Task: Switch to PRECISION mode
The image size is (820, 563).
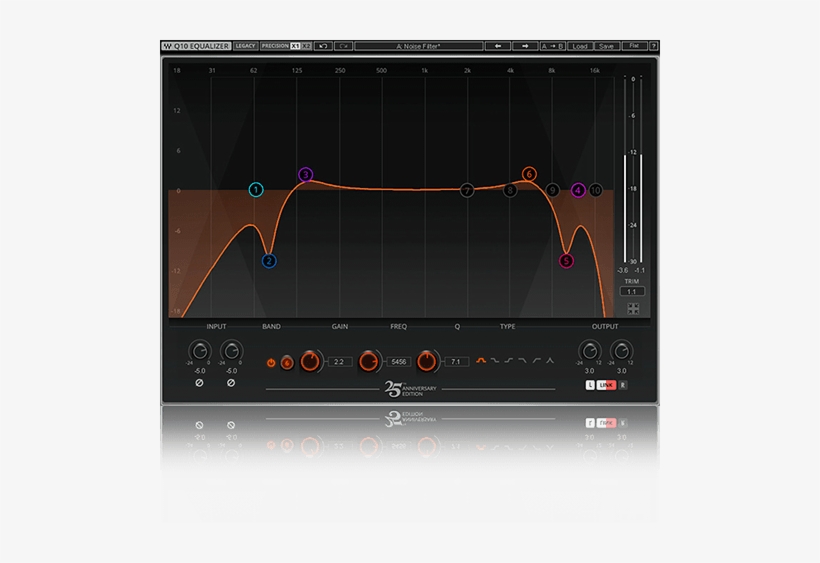Action: coord(275,46)
